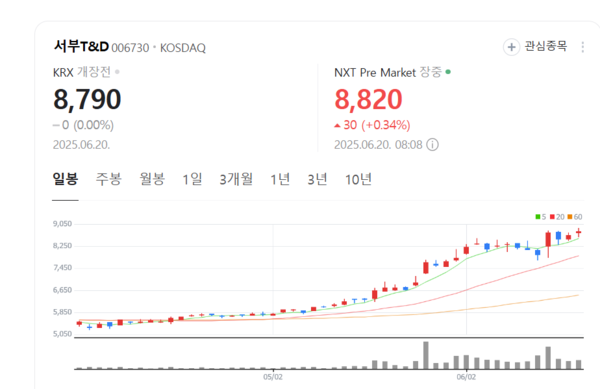Click the KOSDAQ market label
The image size is (600, 389).
point(183,48)
